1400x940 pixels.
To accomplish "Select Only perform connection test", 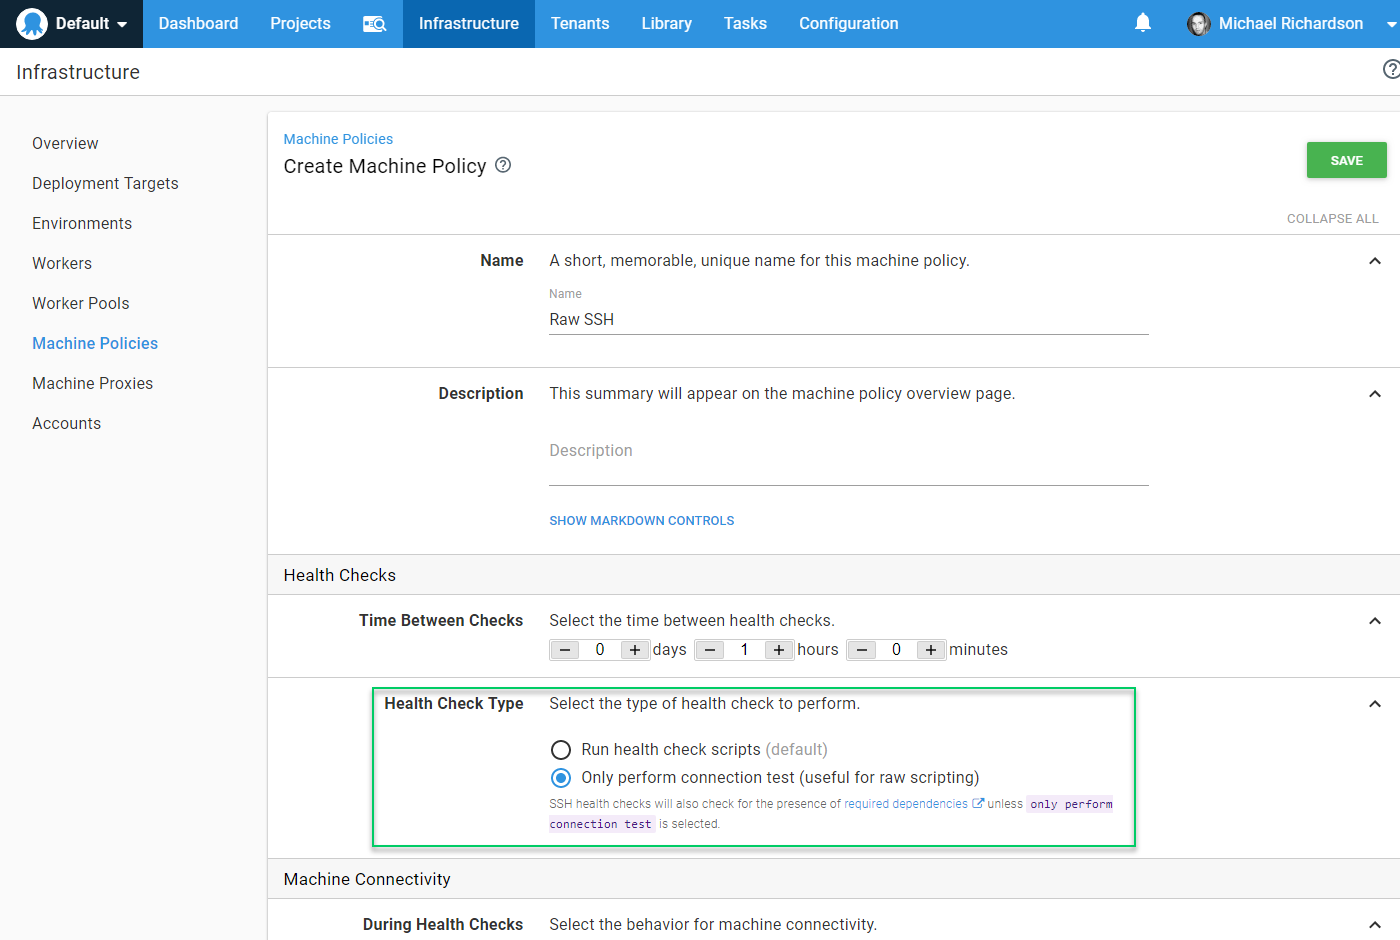I will click(560, 777).
